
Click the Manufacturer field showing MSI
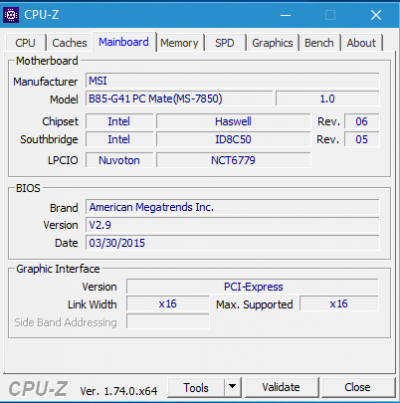[232, 81]
